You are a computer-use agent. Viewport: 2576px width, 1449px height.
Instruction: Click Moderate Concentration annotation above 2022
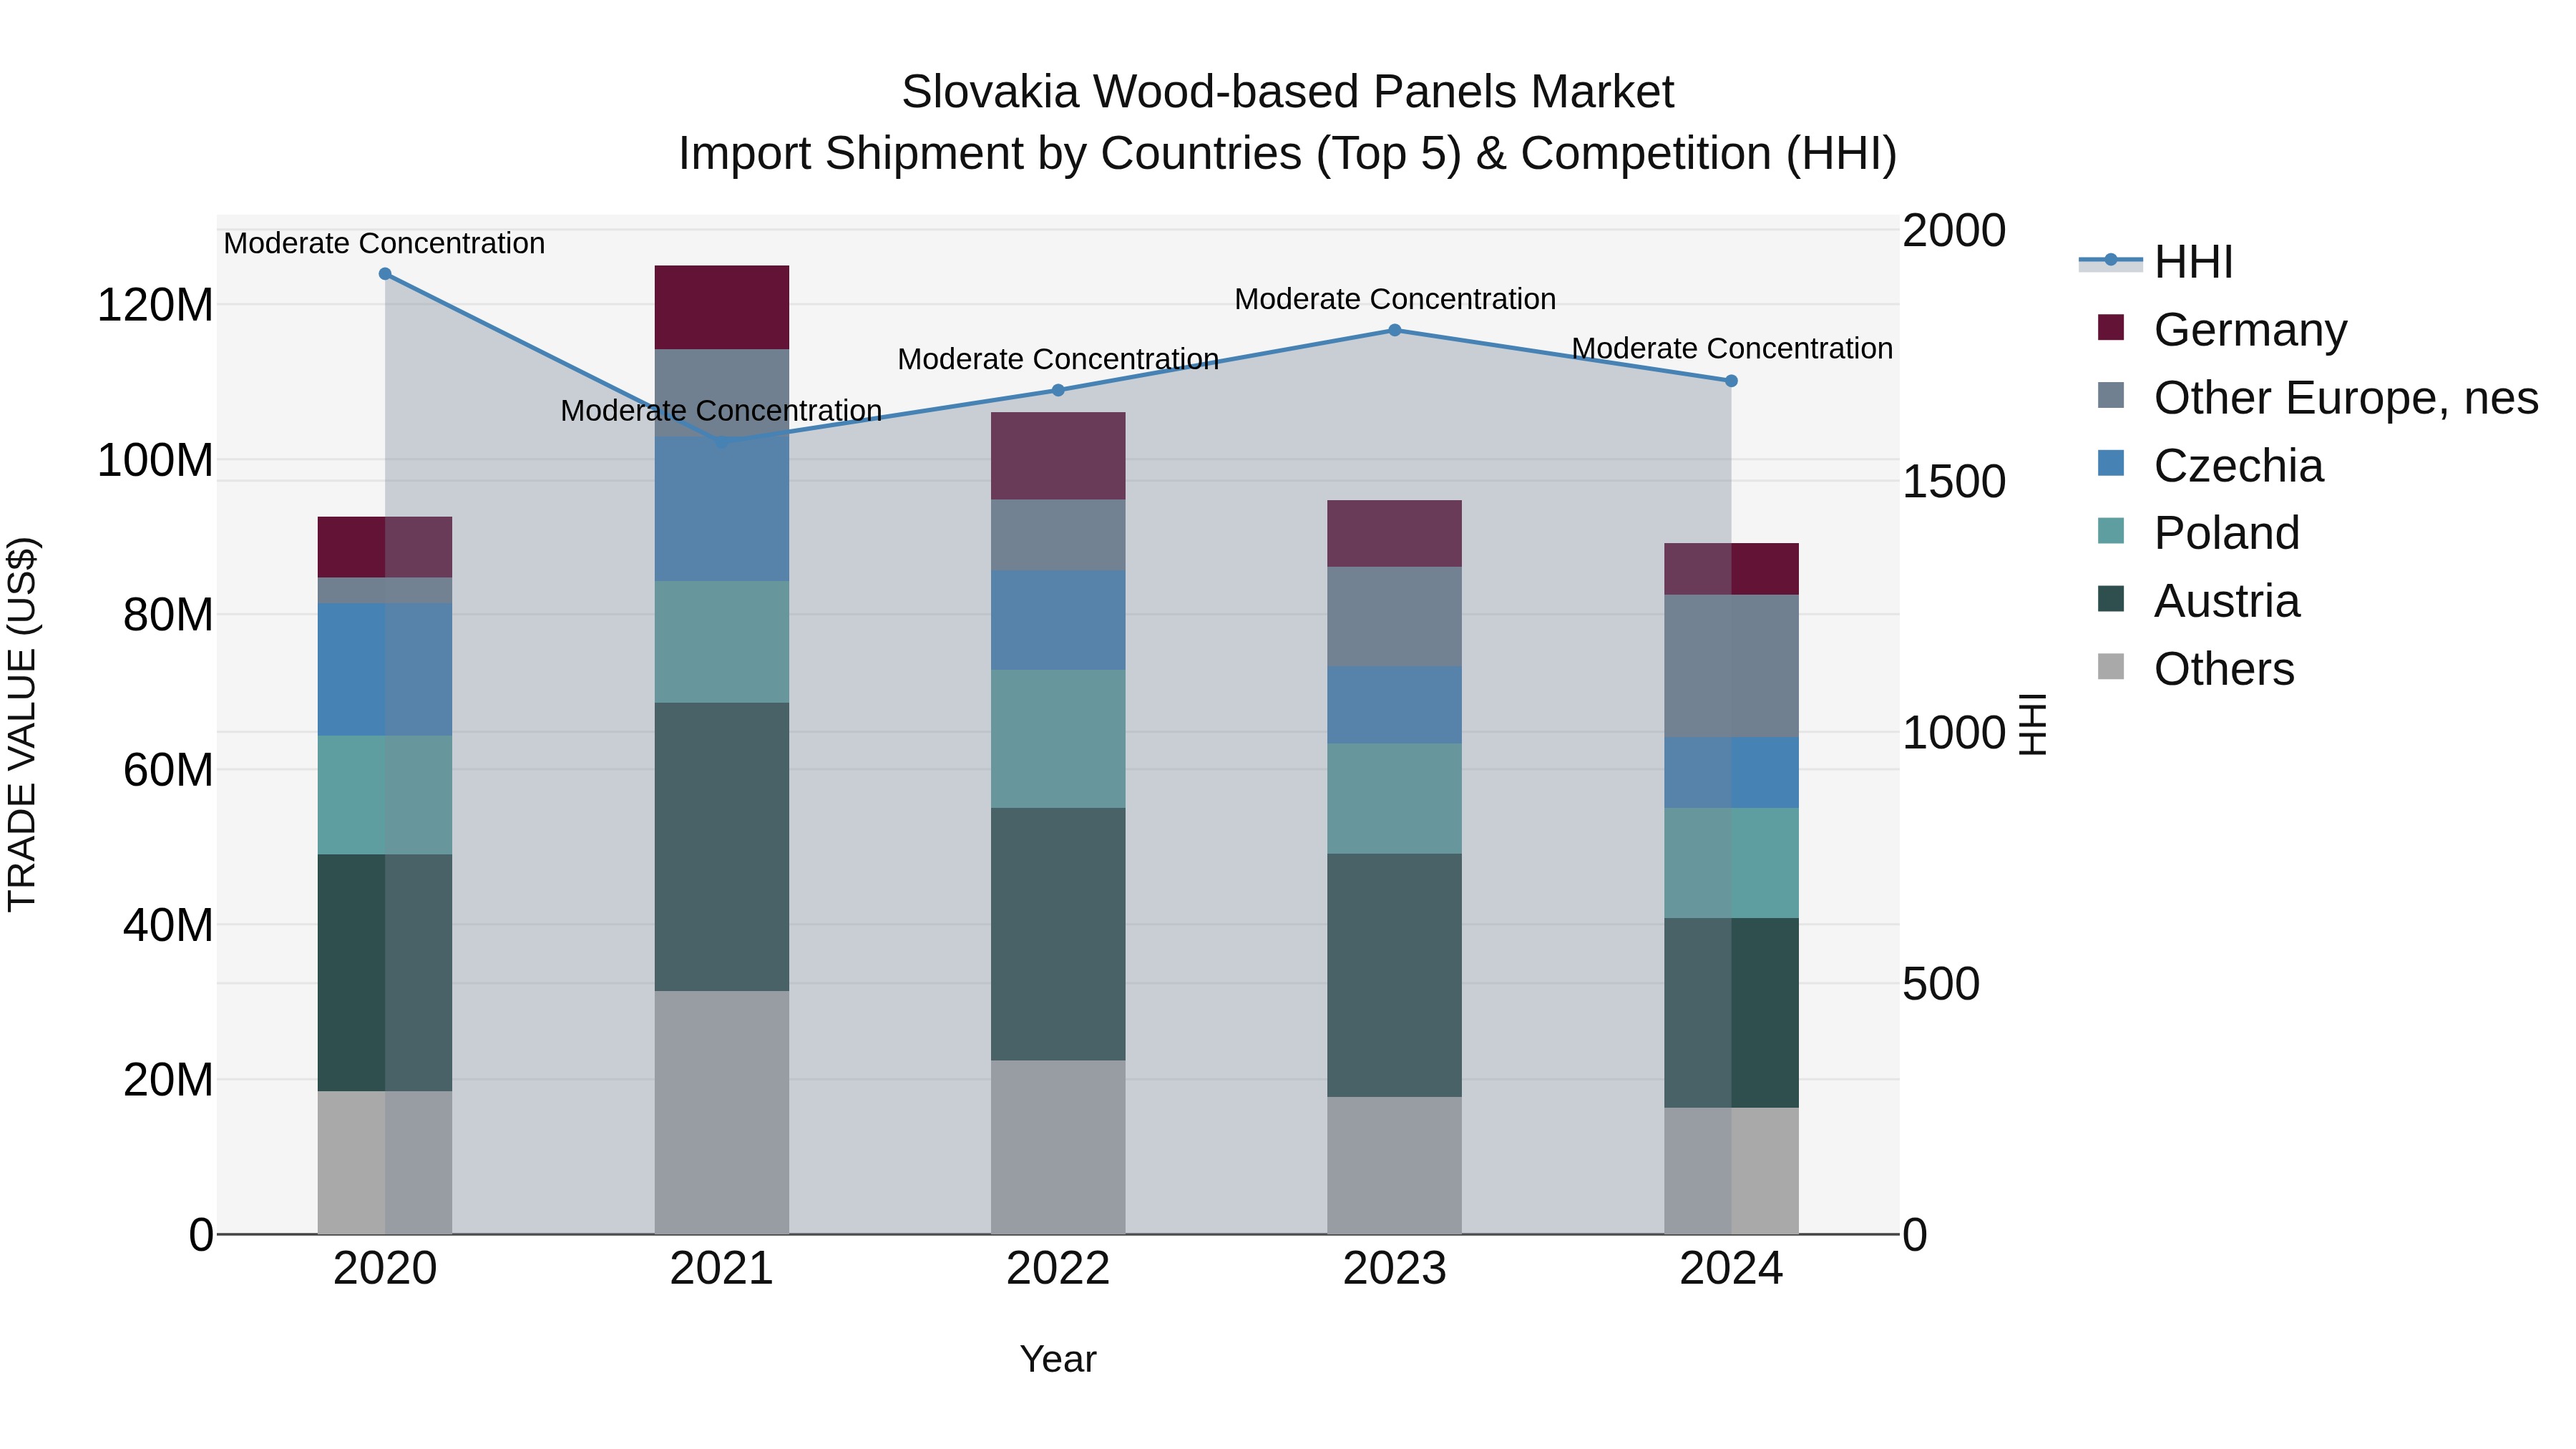click(1058, 359)
